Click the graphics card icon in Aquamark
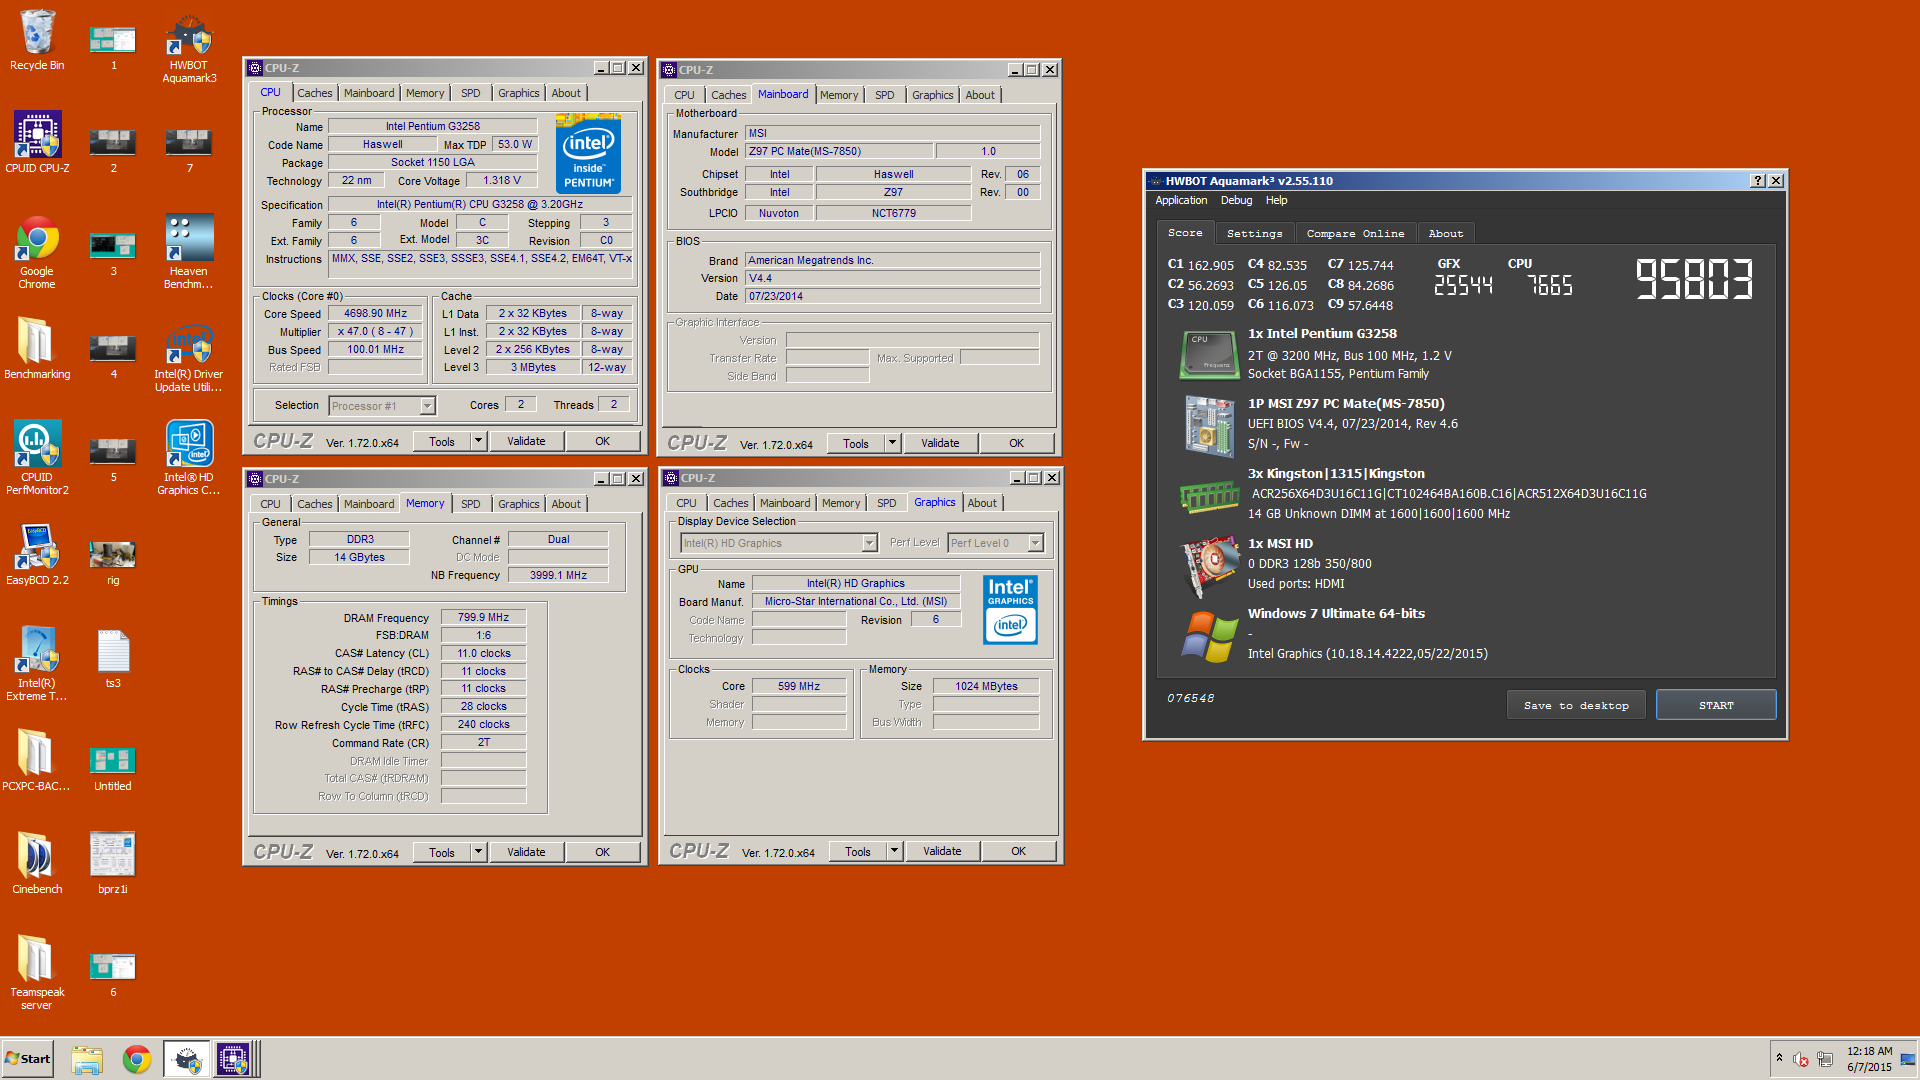The image size is (1920, 1080). click(x=1208, y=566)
